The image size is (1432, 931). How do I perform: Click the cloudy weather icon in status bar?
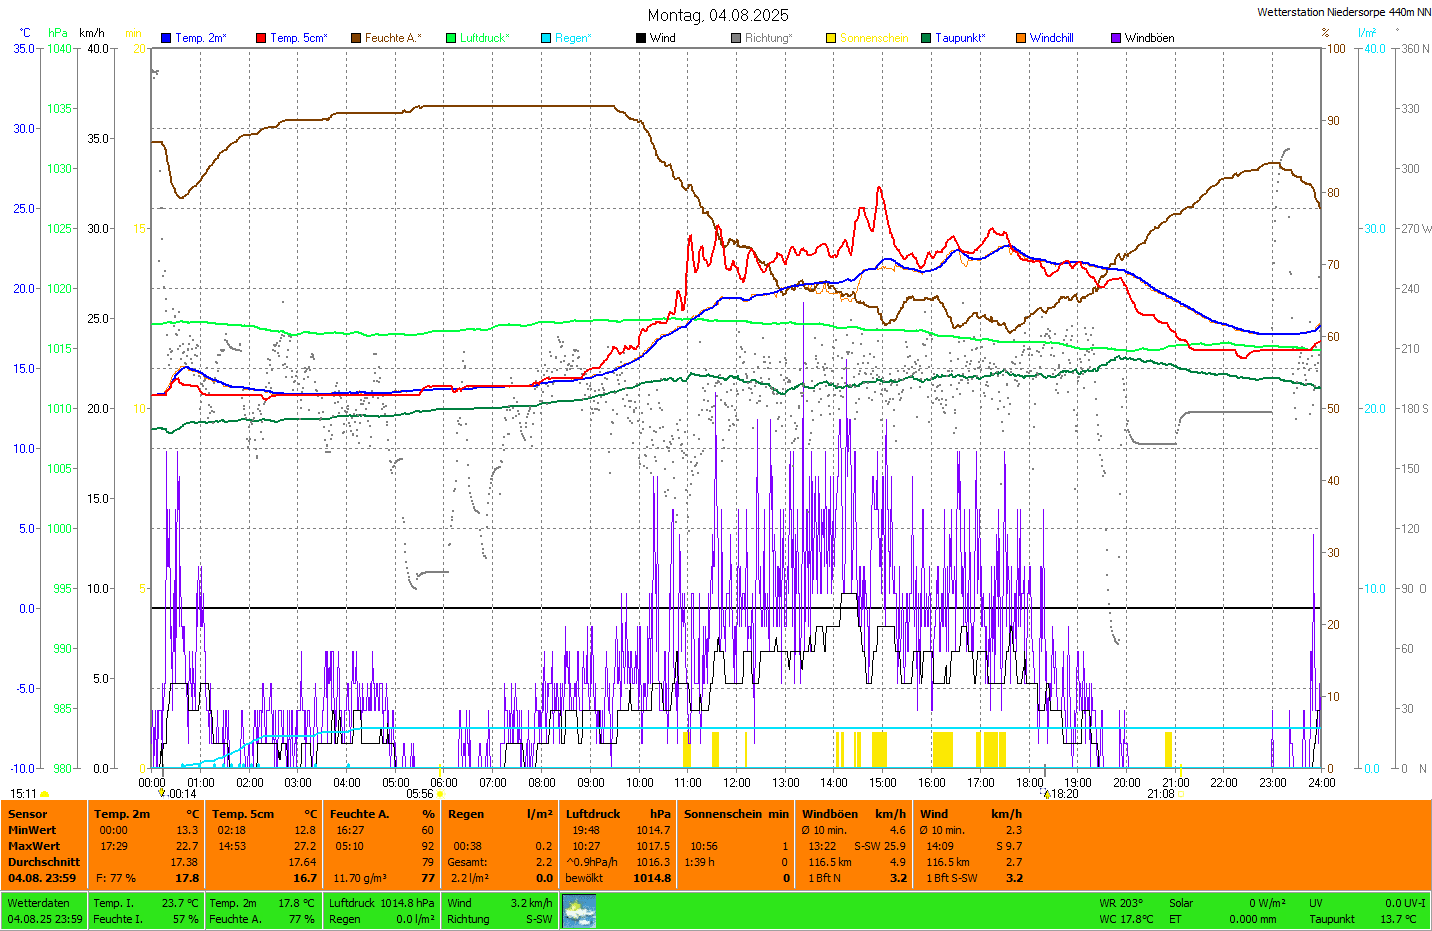click(579, 911)
